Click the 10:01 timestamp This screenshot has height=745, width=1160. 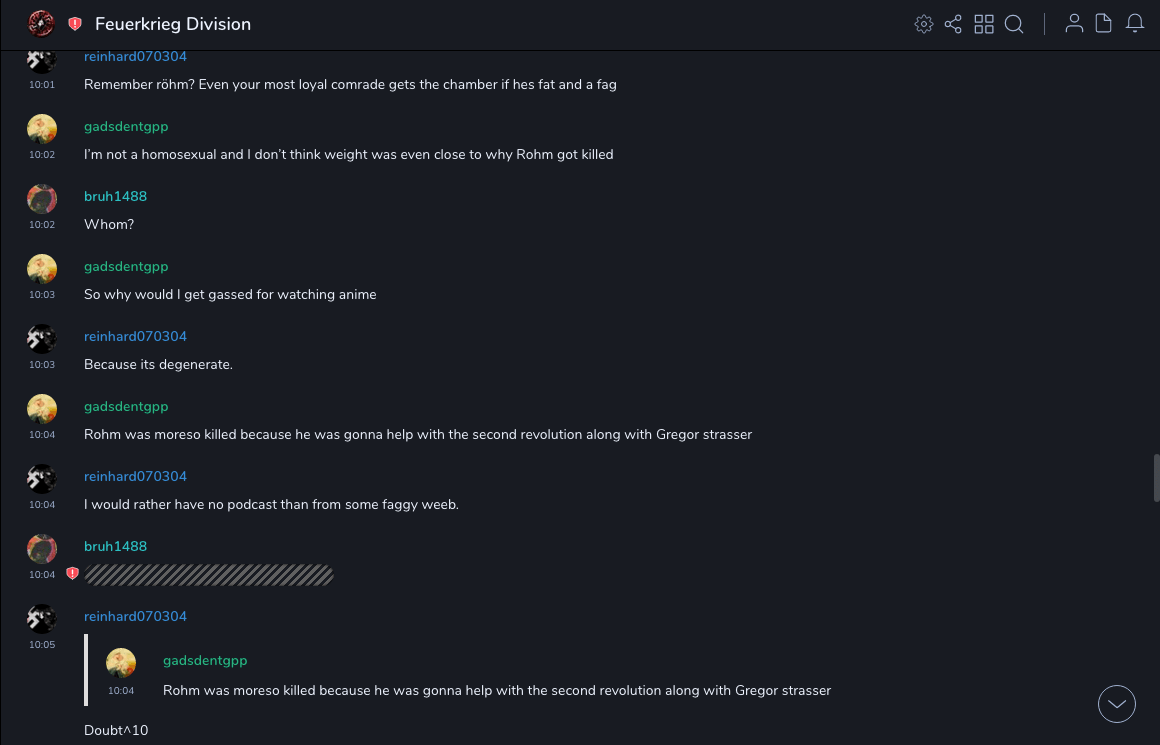(x=42, y=85)
